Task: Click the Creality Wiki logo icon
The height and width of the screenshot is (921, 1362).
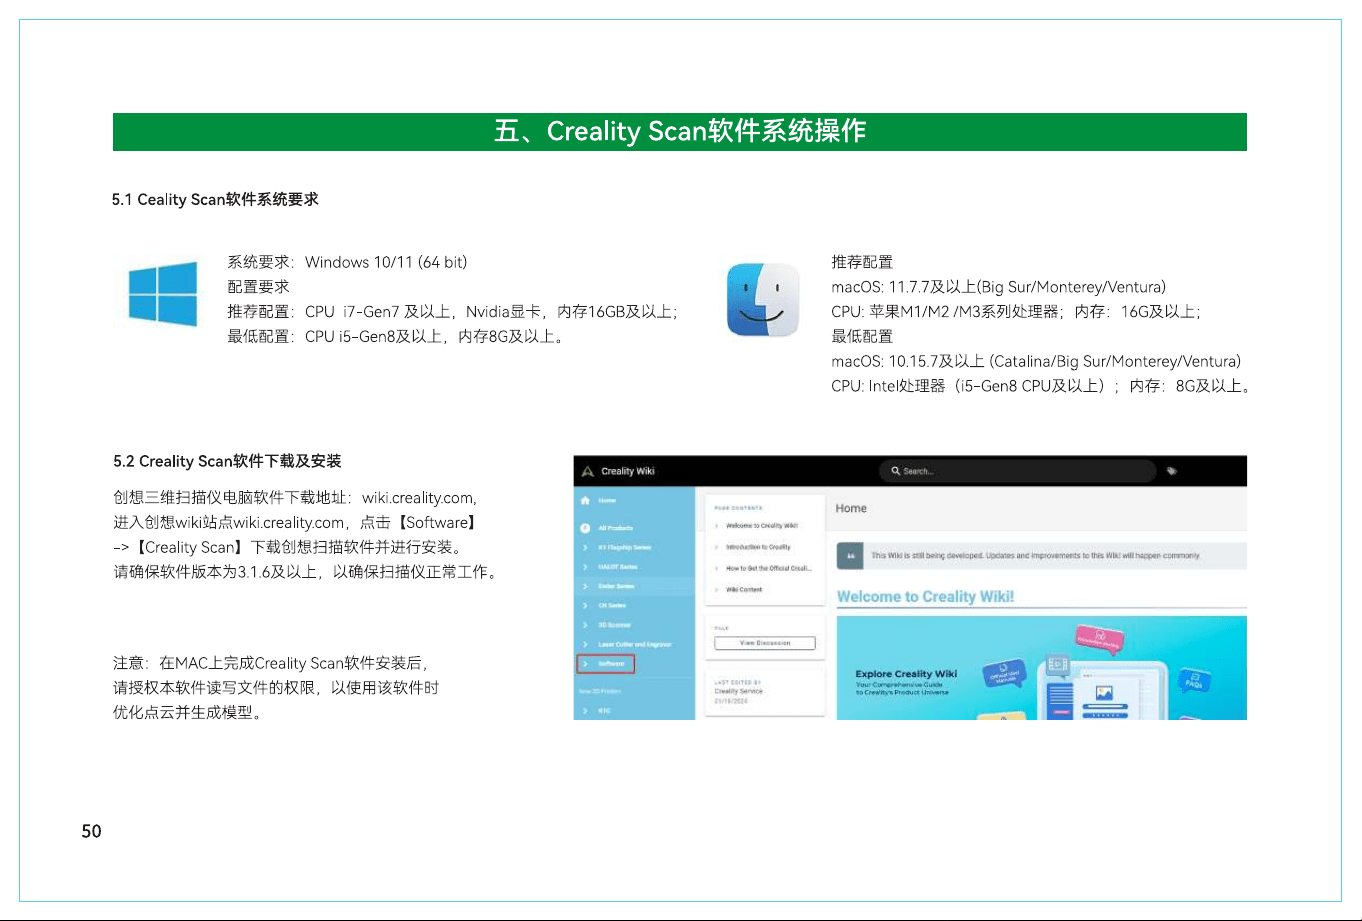Action: pyautogui.click(x=587, y=471)
